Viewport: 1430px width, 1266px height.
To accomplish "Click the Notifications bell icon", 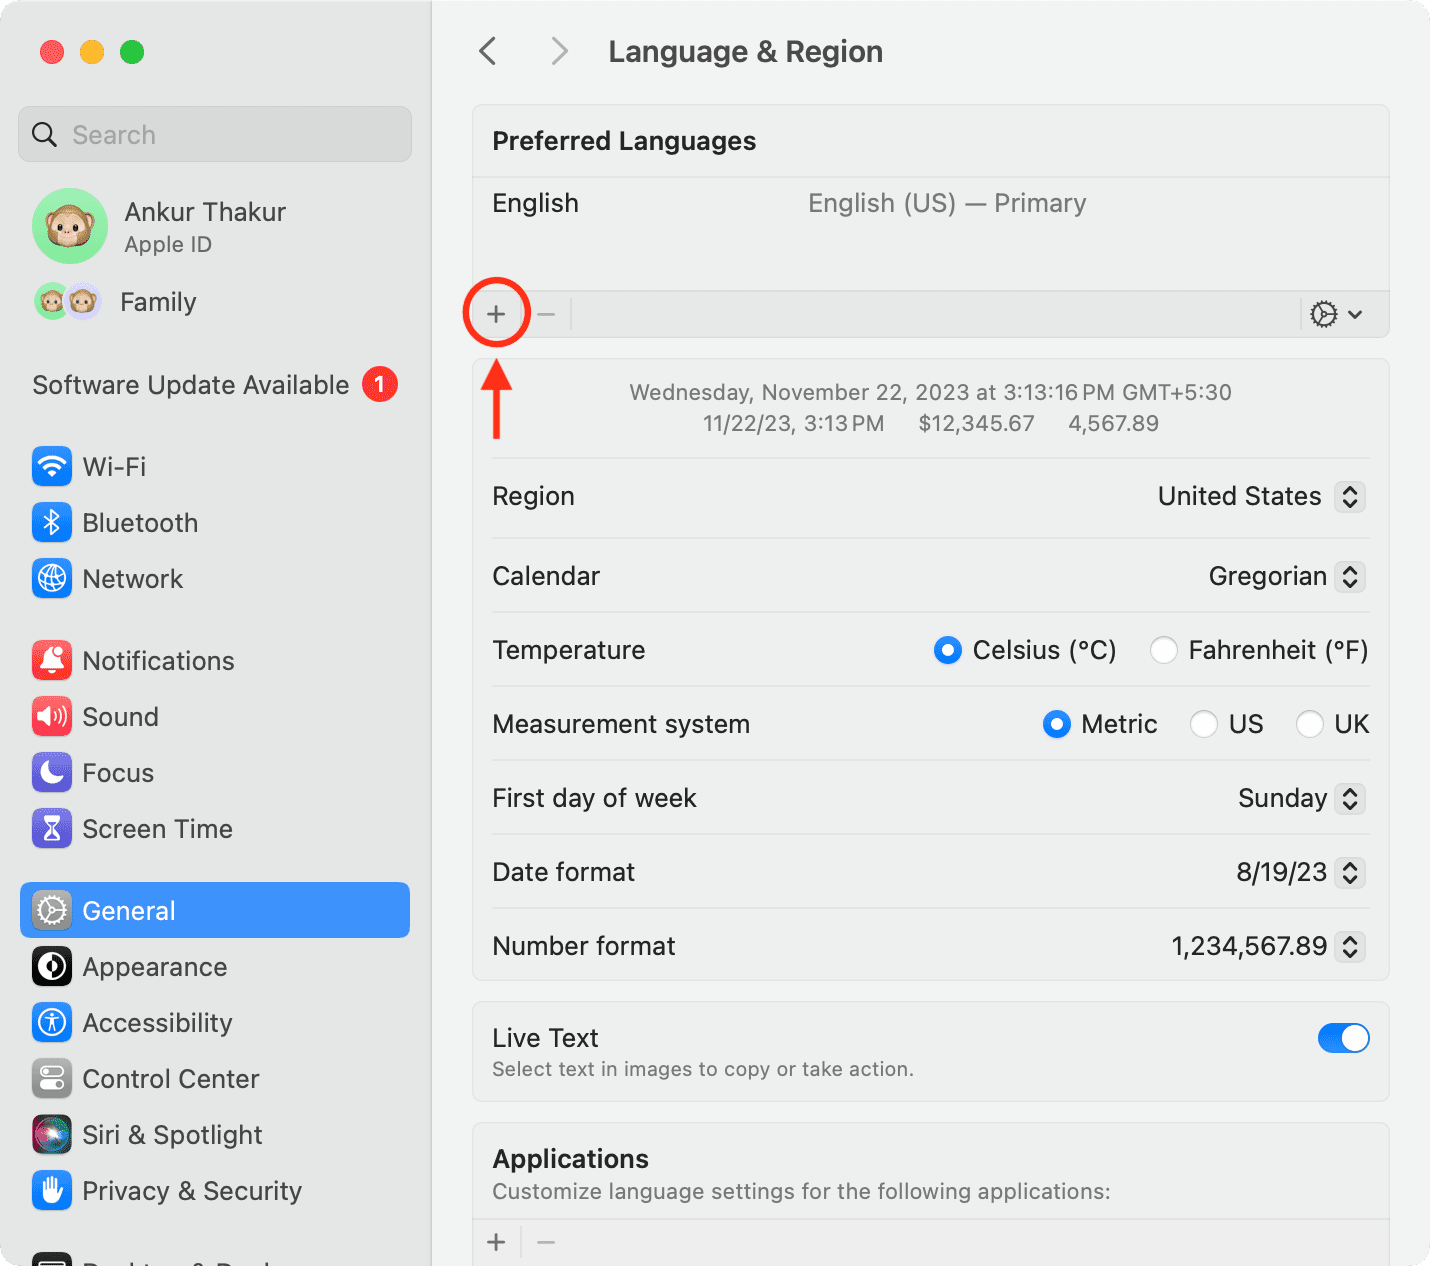I will (x=51, y=660).
